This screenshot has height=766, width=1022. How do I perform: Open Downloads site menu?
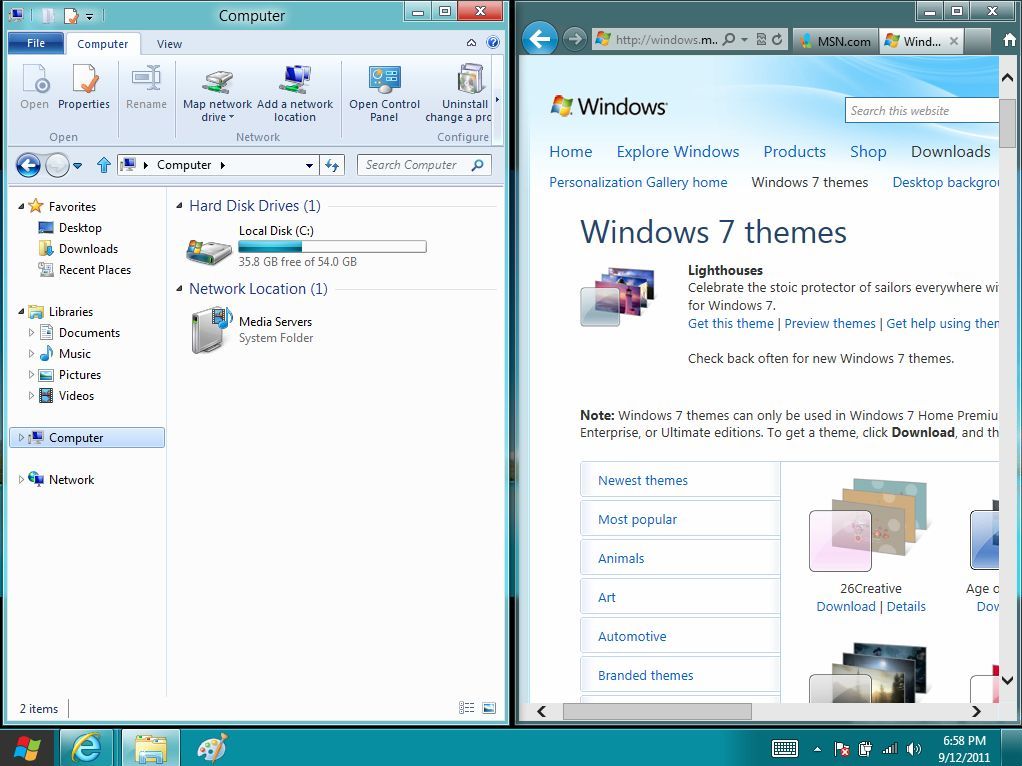[x=950, y=151]
